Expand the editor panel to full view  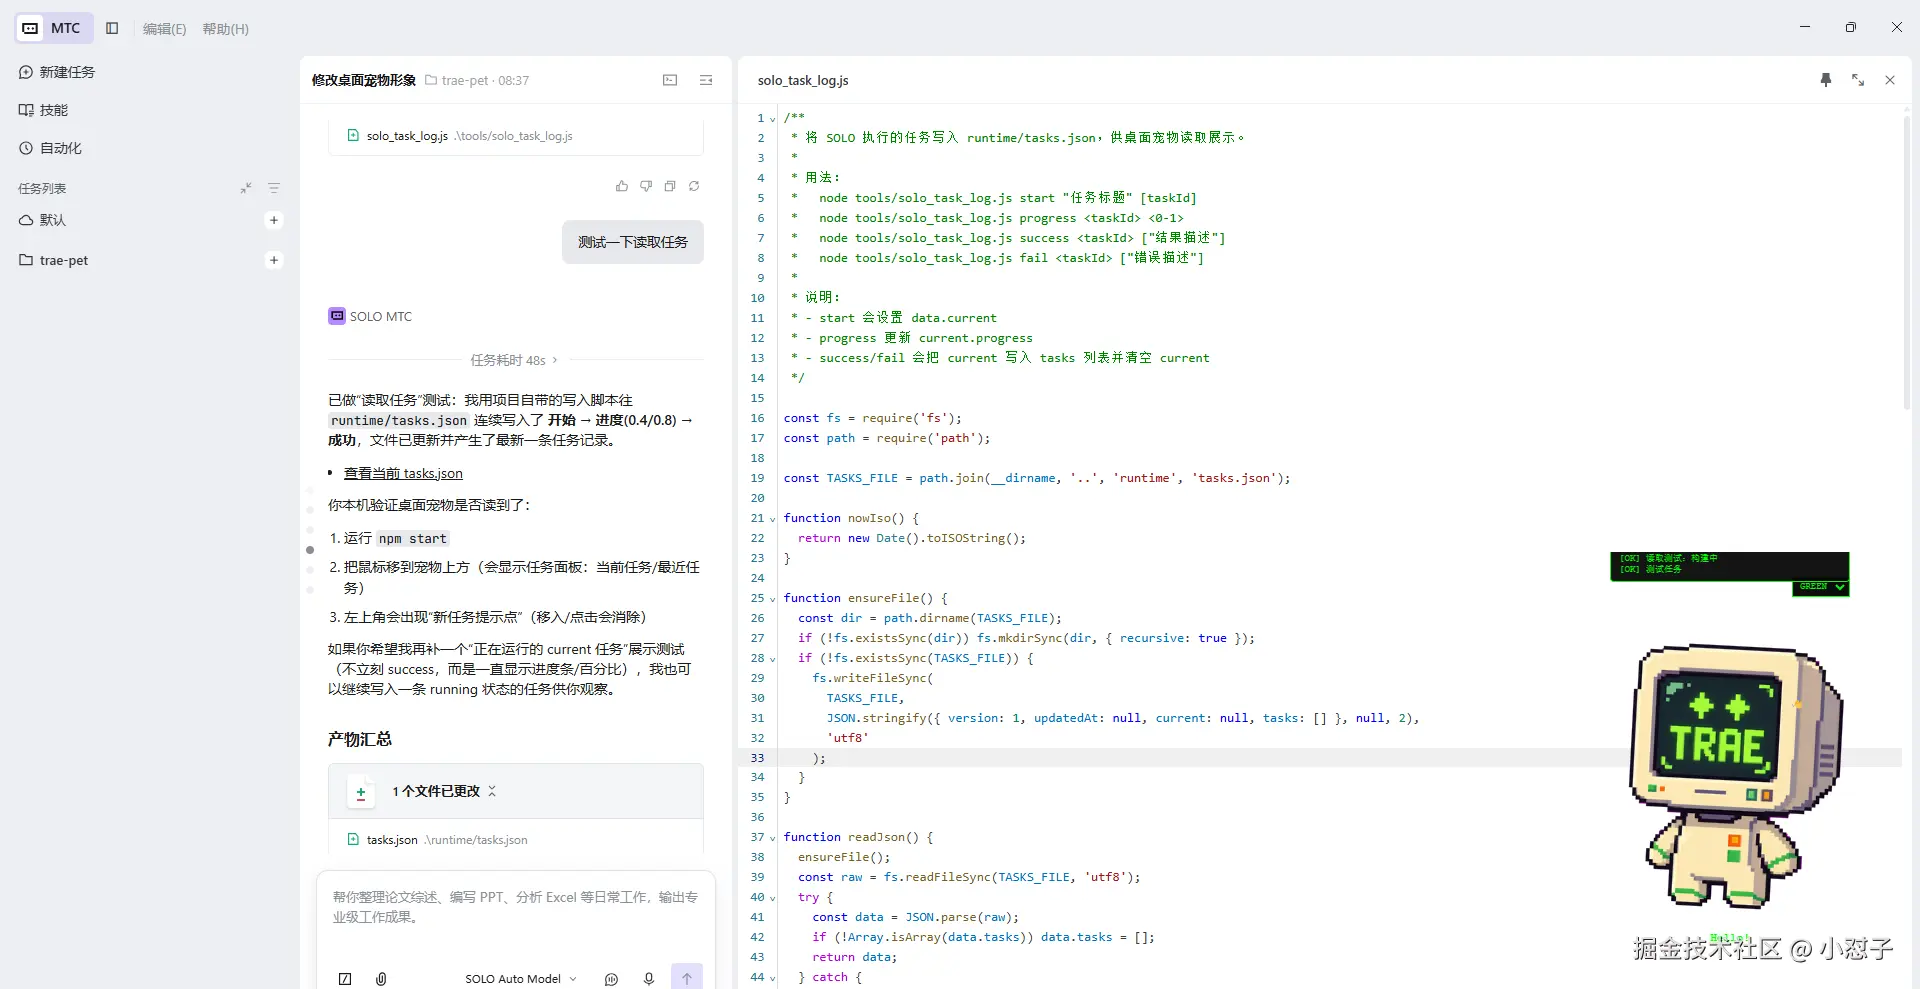pos(1858,80)
